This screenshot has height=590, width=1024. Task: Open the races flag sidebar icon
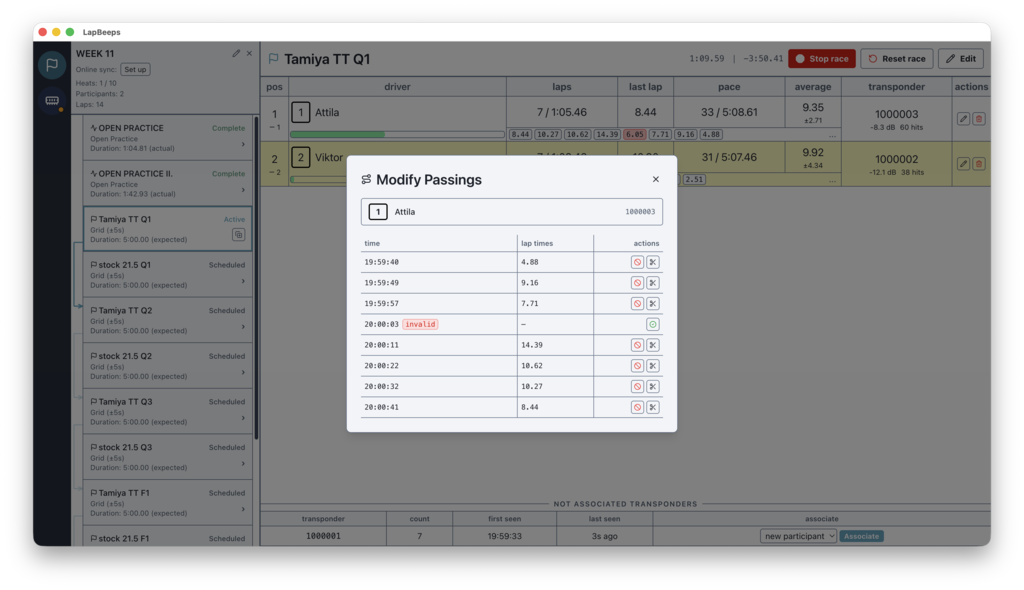[x=52, y=65]
